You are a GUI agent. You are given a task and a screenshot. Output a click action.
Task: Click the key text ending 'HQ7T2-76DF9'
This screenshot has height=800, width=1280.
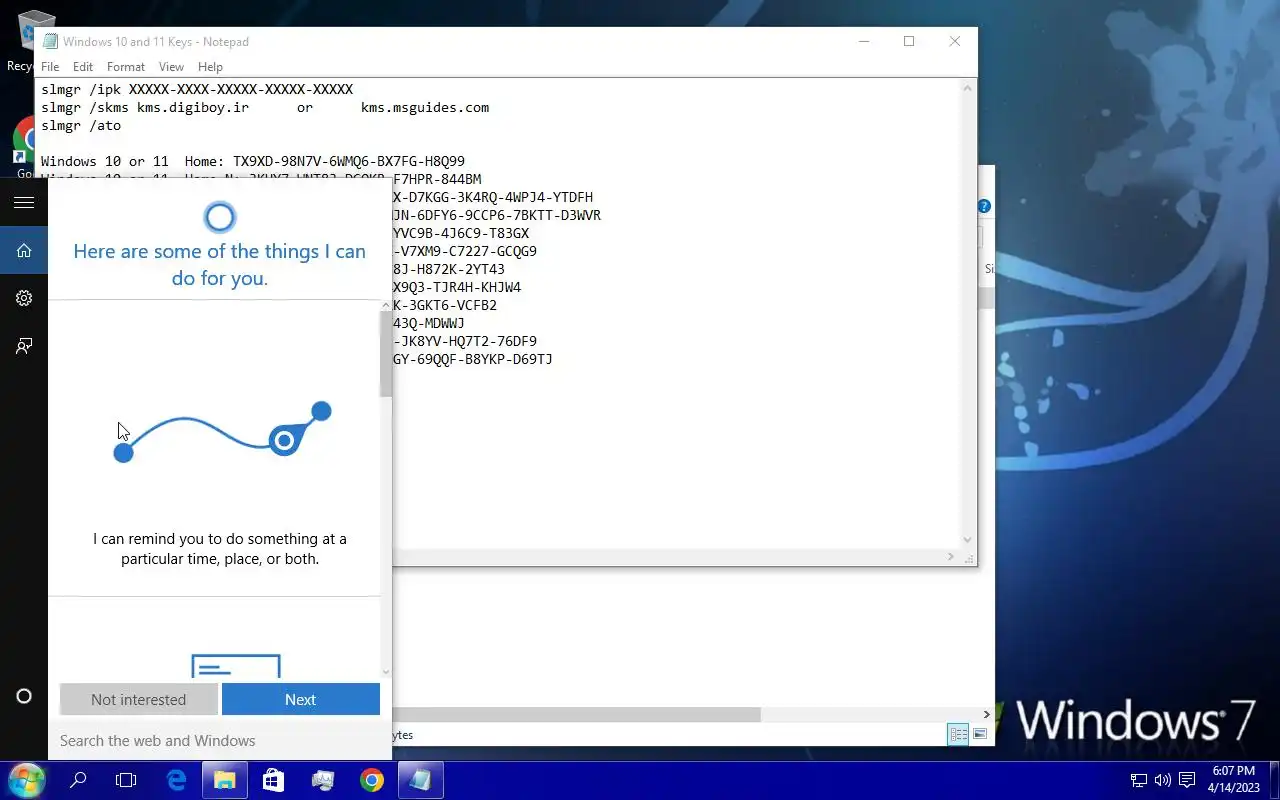click(465, 341)
